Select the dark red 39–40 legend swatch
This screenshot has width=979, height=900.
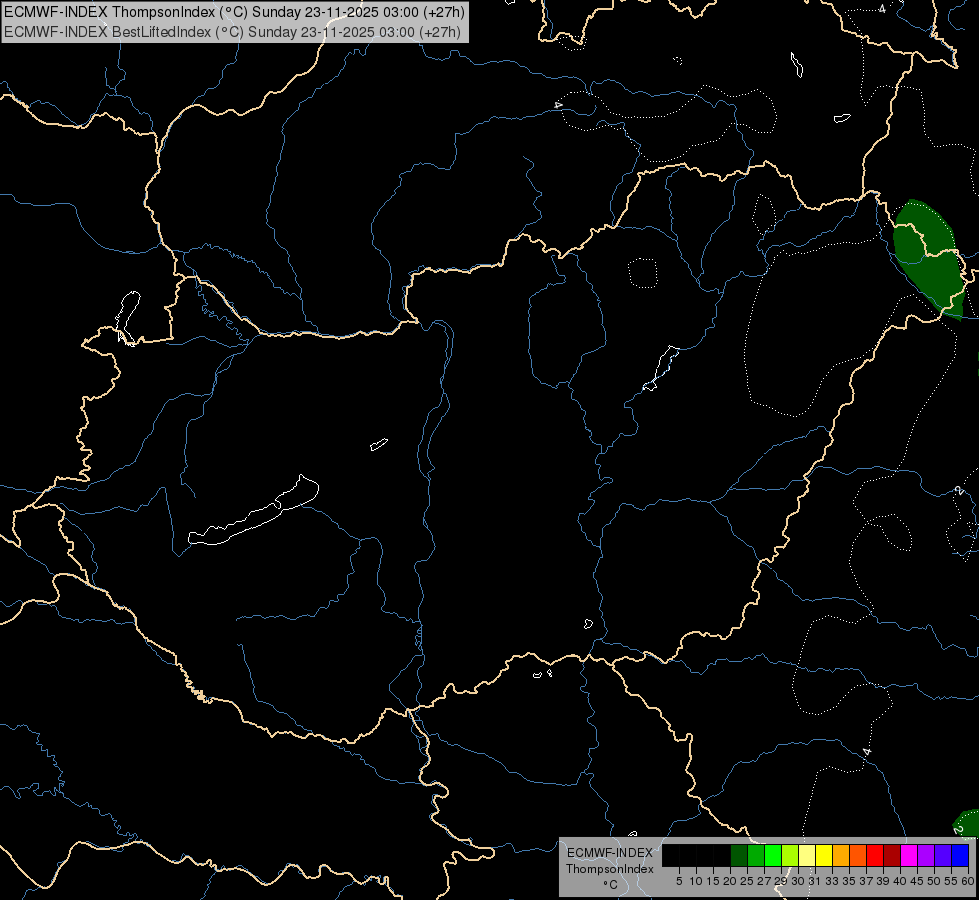(892, 856)
